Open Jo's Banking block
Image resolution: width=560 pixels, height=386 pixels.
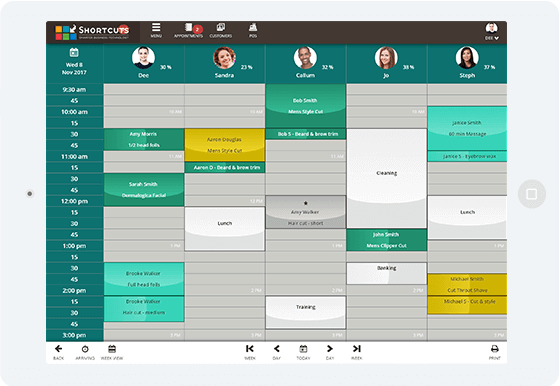[386, 274]
